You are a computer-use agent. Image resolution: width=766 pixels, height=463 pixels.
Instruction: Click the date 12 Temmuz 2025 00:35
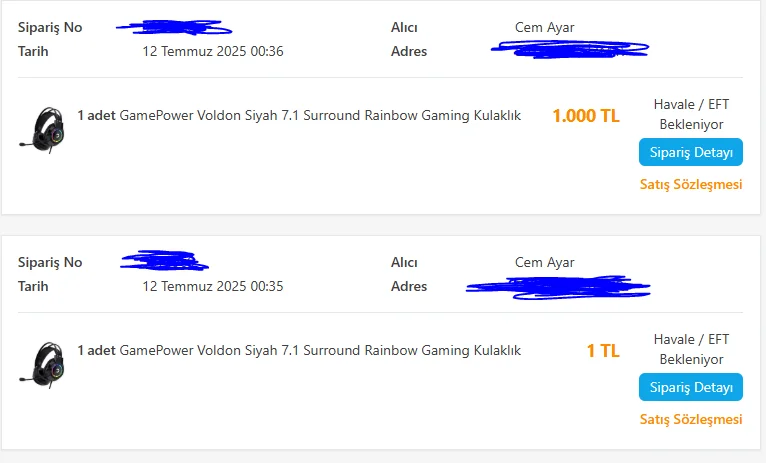click(213, 286)
